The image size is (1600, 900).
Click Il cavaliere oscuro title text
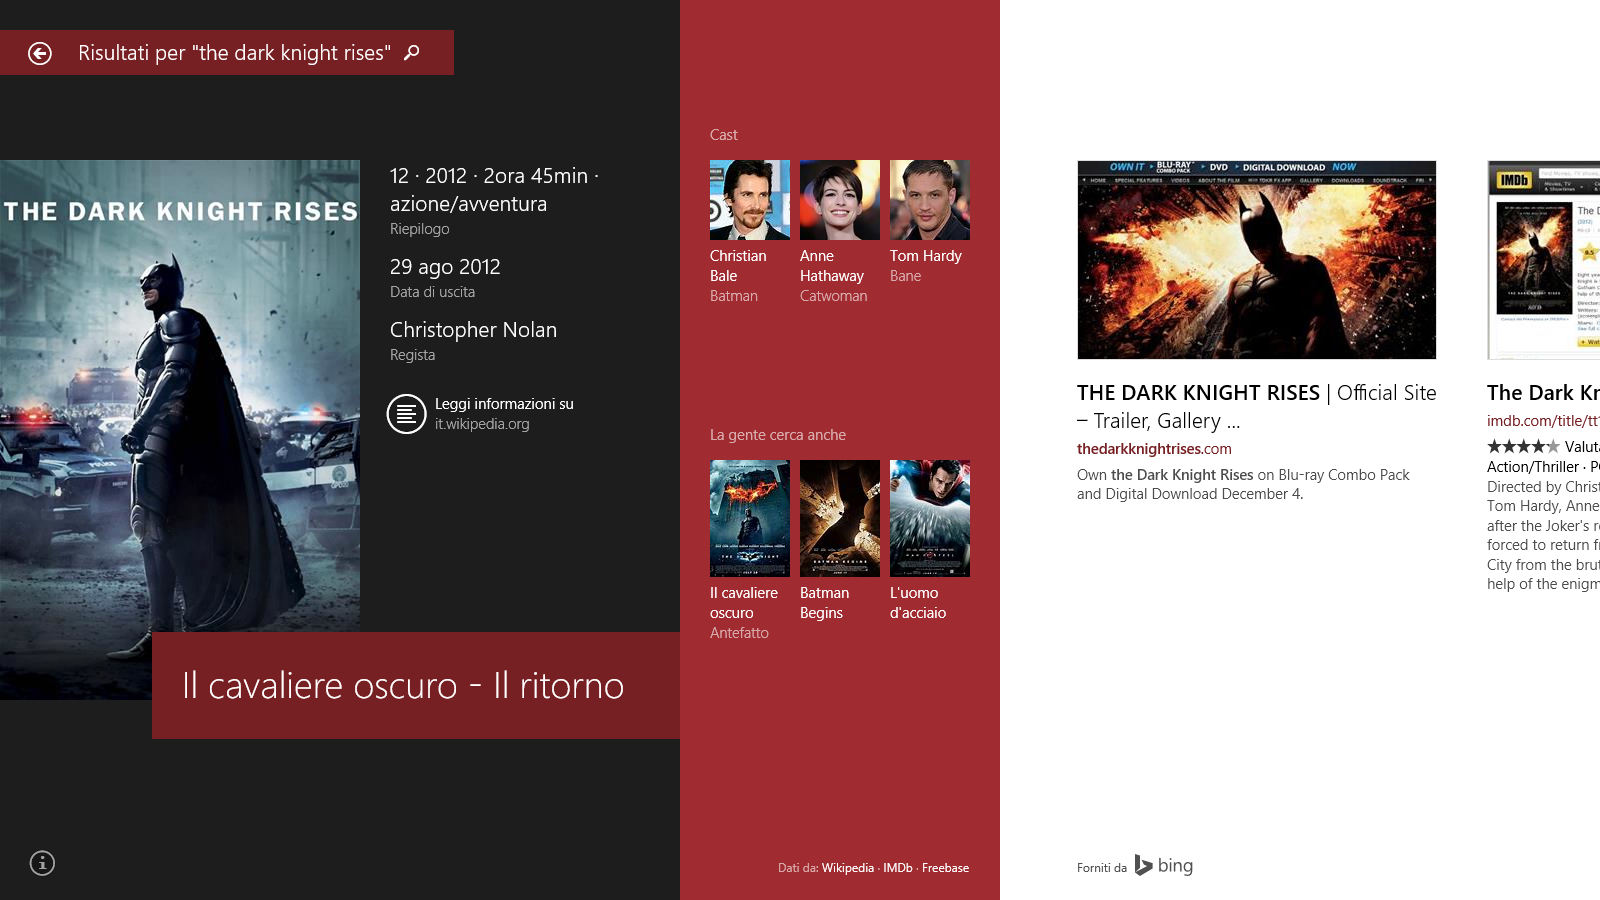point(744,603)
